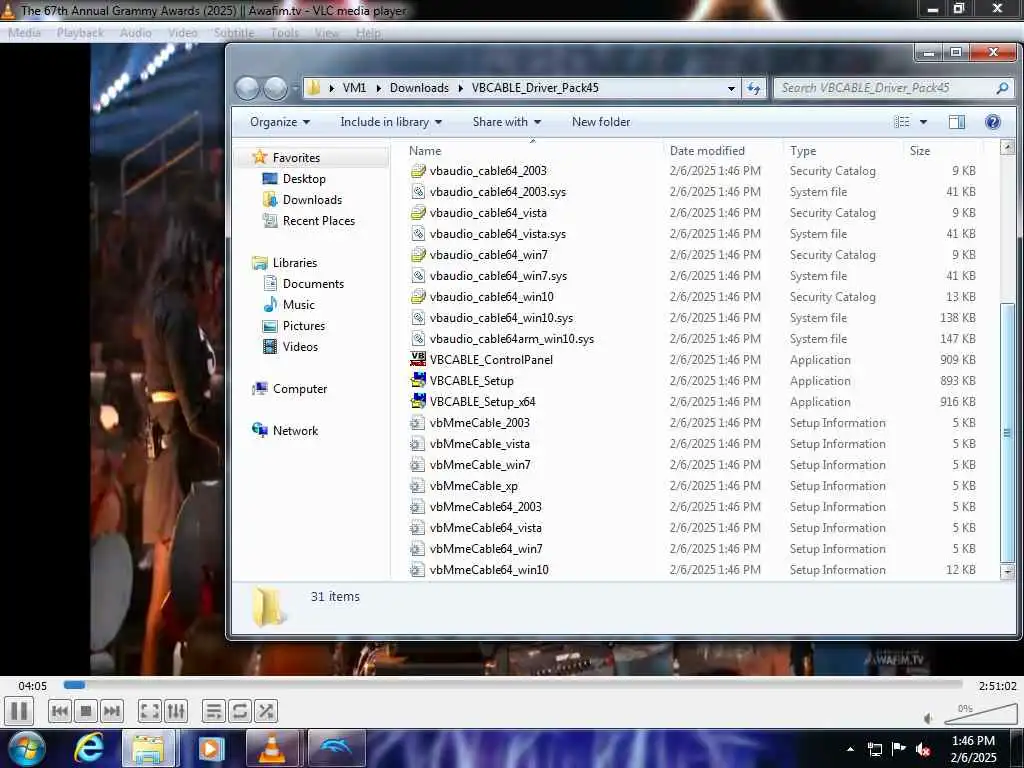Open Desktop in Favorites
The width and height of the screenshot is (1024, 768).
(304, 178)
